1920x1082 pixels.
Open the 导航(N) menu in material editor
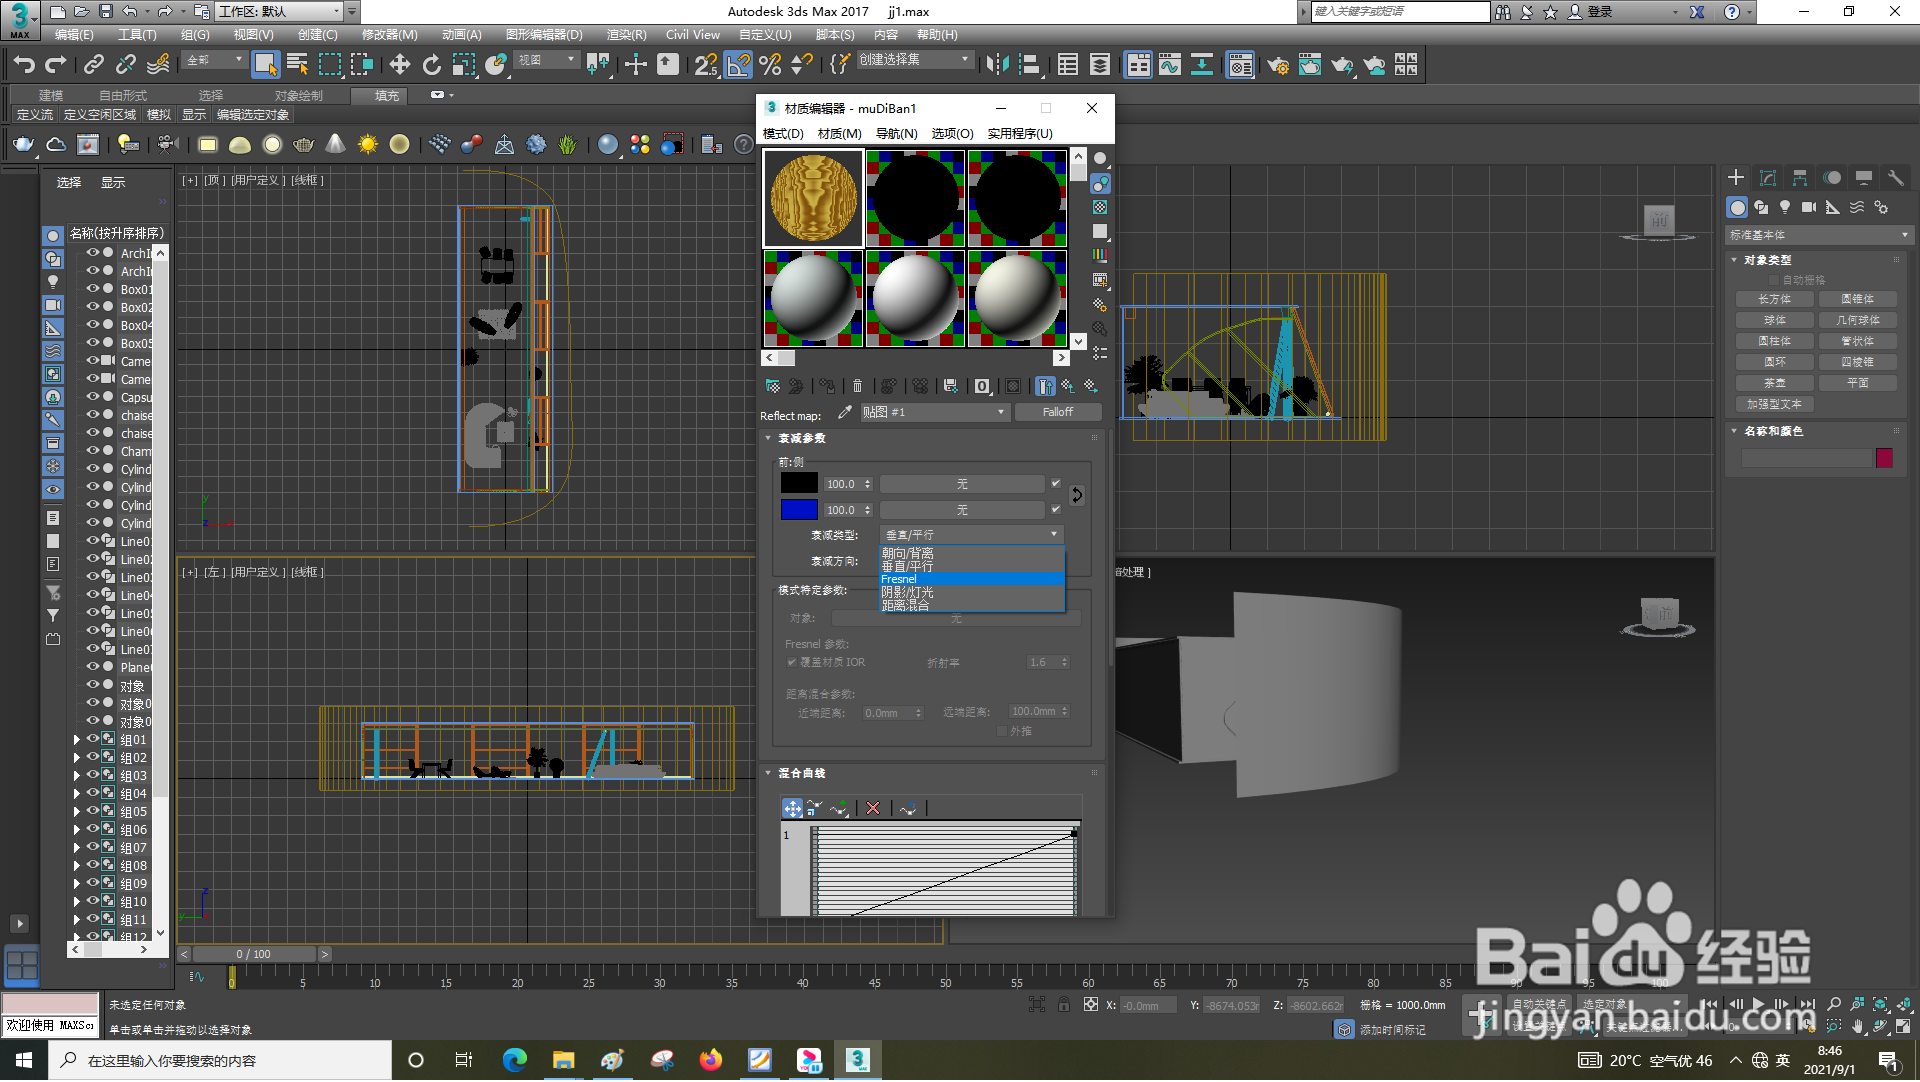[x=896, y=133]
